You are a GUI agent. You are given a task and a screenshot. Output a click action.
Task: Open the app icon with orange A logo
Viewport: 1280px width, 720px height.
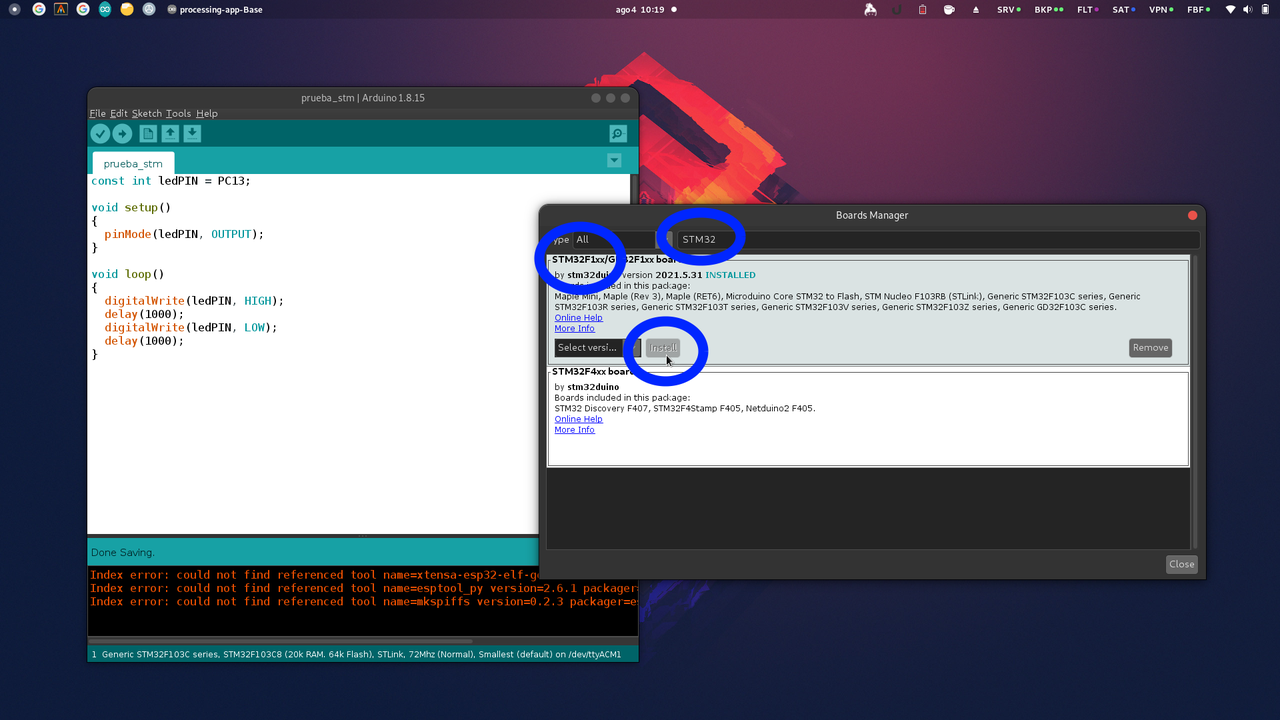point(61,9)
